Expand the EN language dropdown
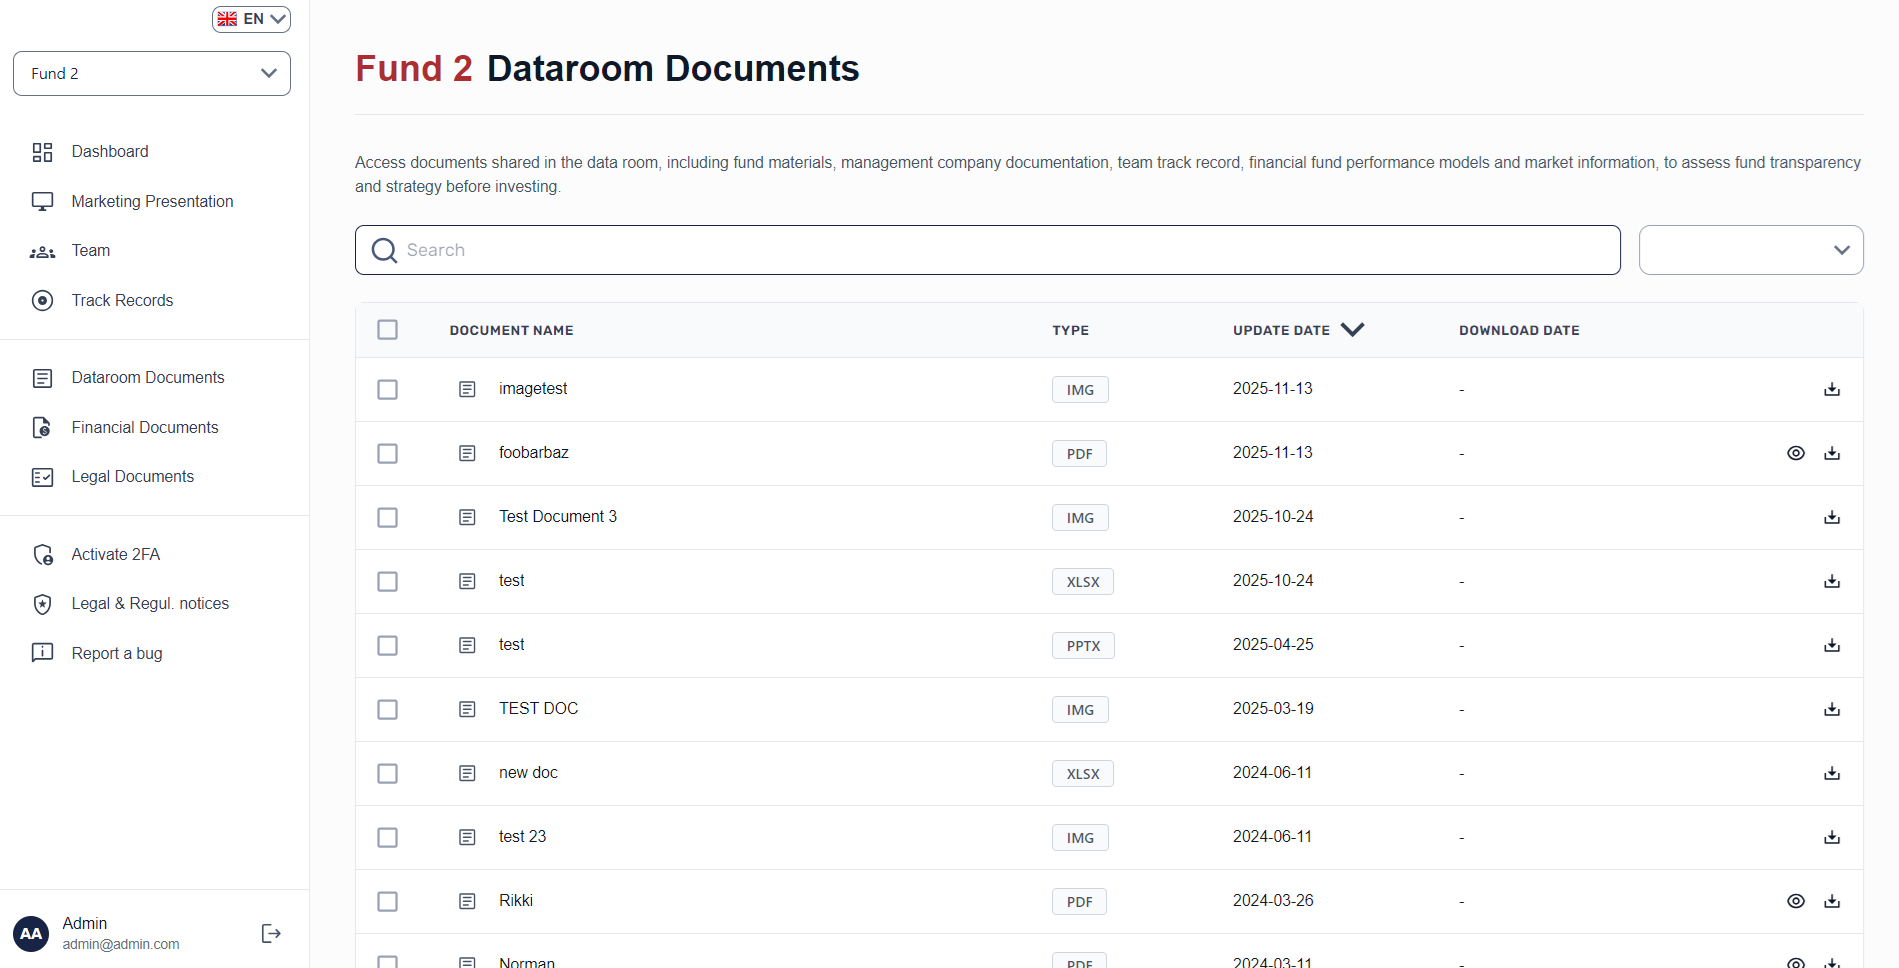 [251, 19]
